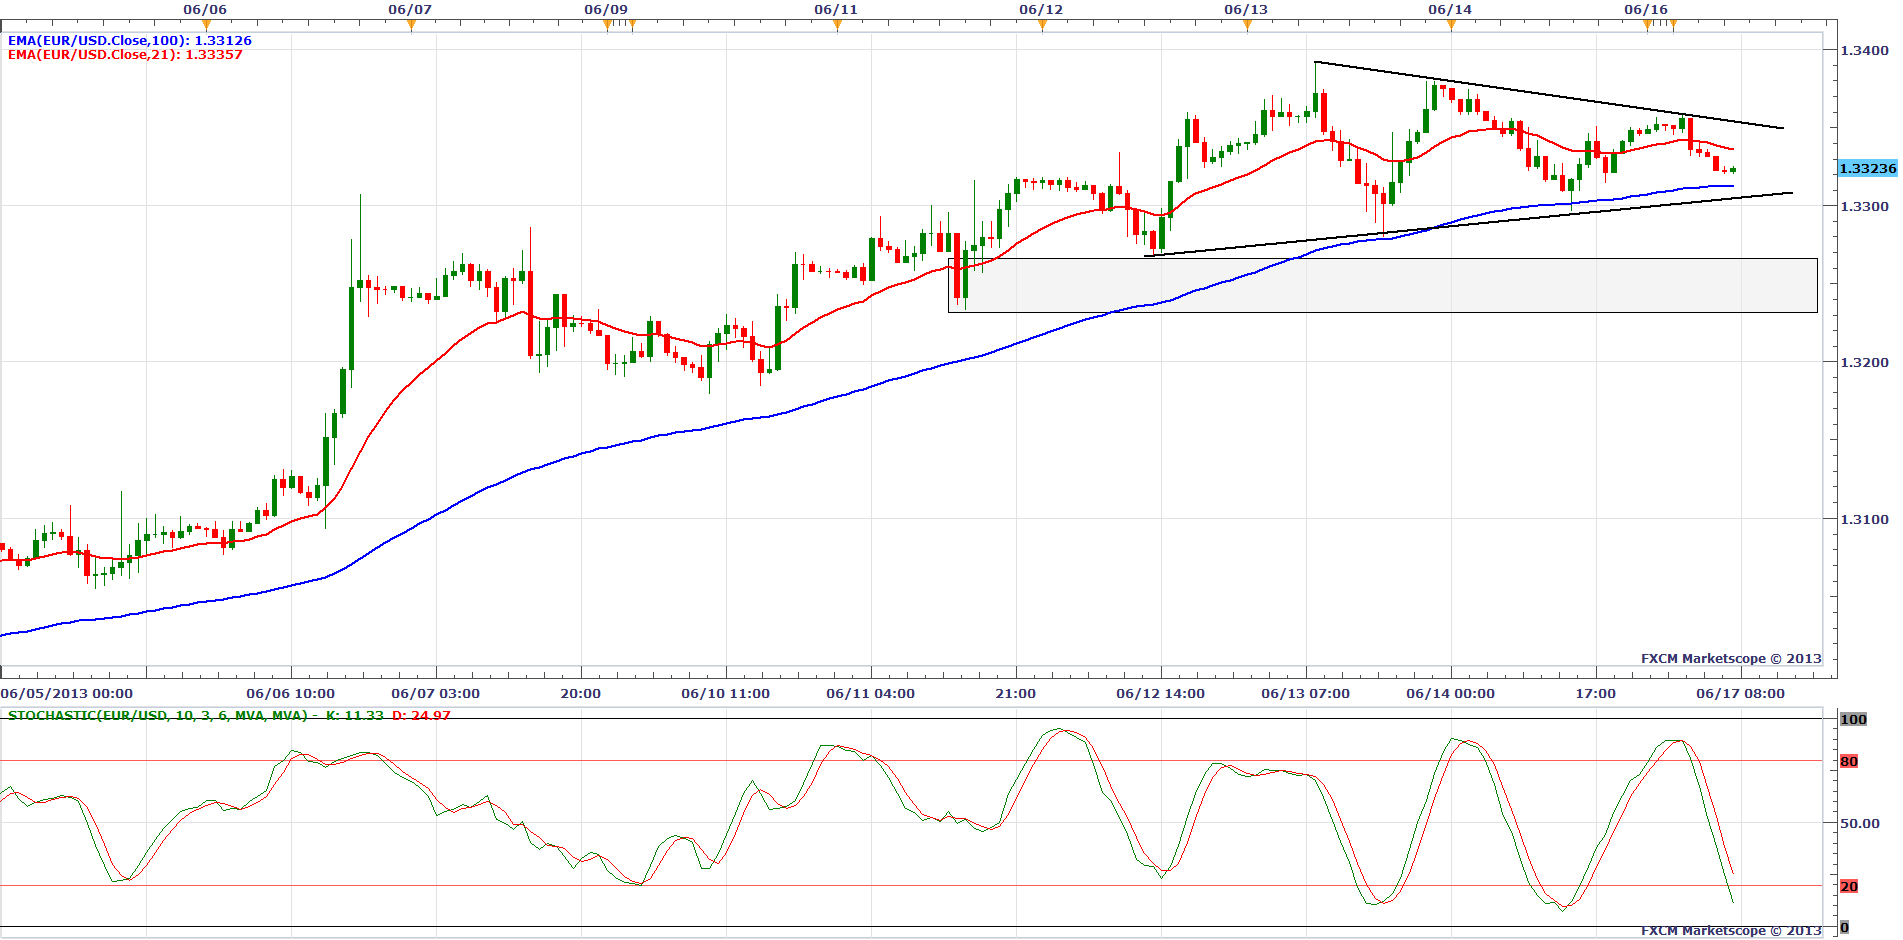Click the 06/17 08:00 time axis label
Screen dimensions: 1903x940
click(1740, 694)
